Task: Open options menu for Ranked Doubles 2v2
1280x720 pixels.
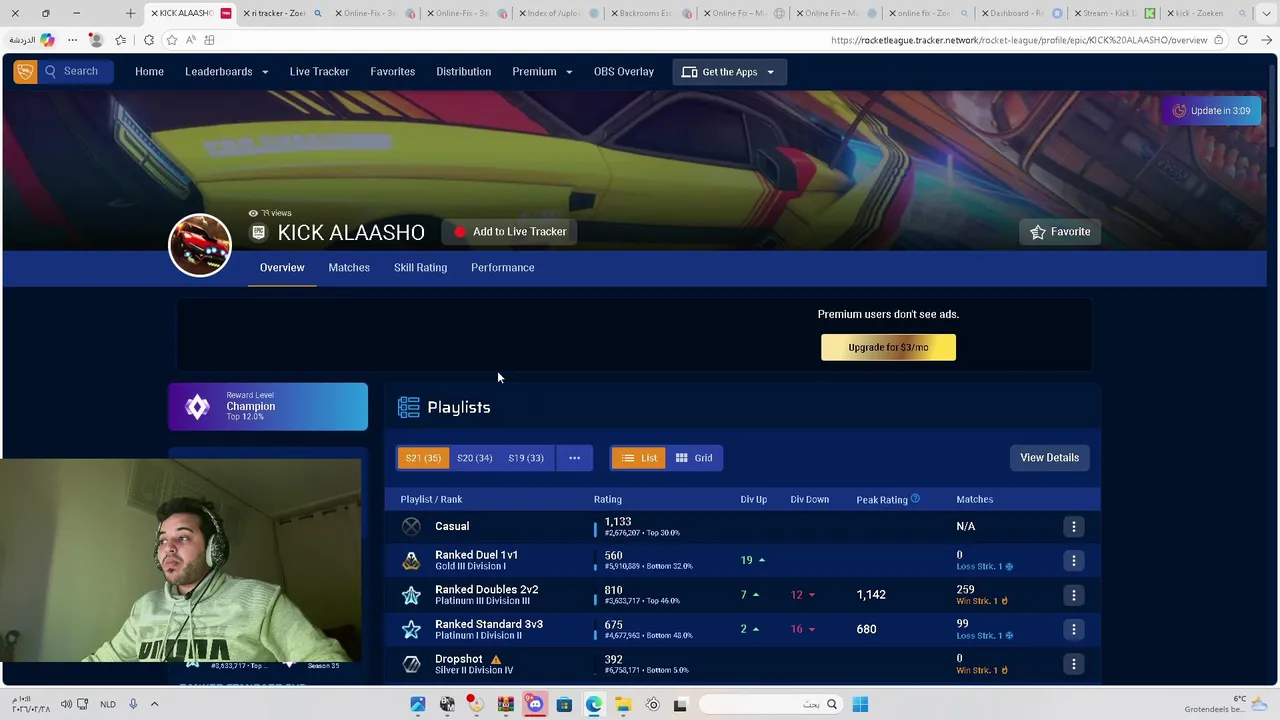Action: point(1073,595)
